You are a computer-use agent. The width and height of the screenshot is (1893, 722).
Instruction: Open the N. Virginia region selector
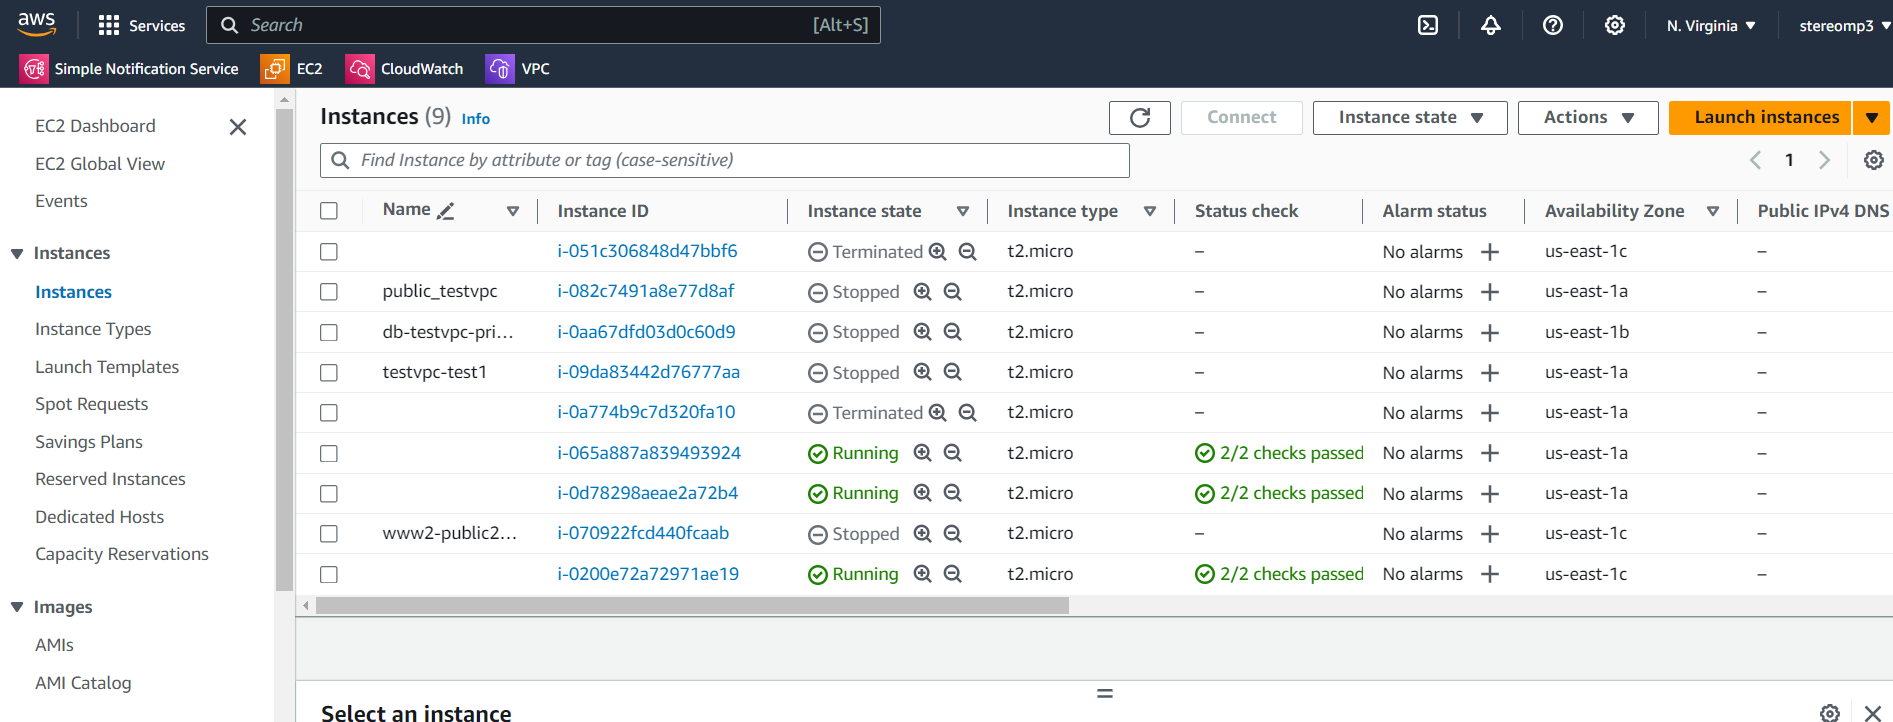(1711, 25)
